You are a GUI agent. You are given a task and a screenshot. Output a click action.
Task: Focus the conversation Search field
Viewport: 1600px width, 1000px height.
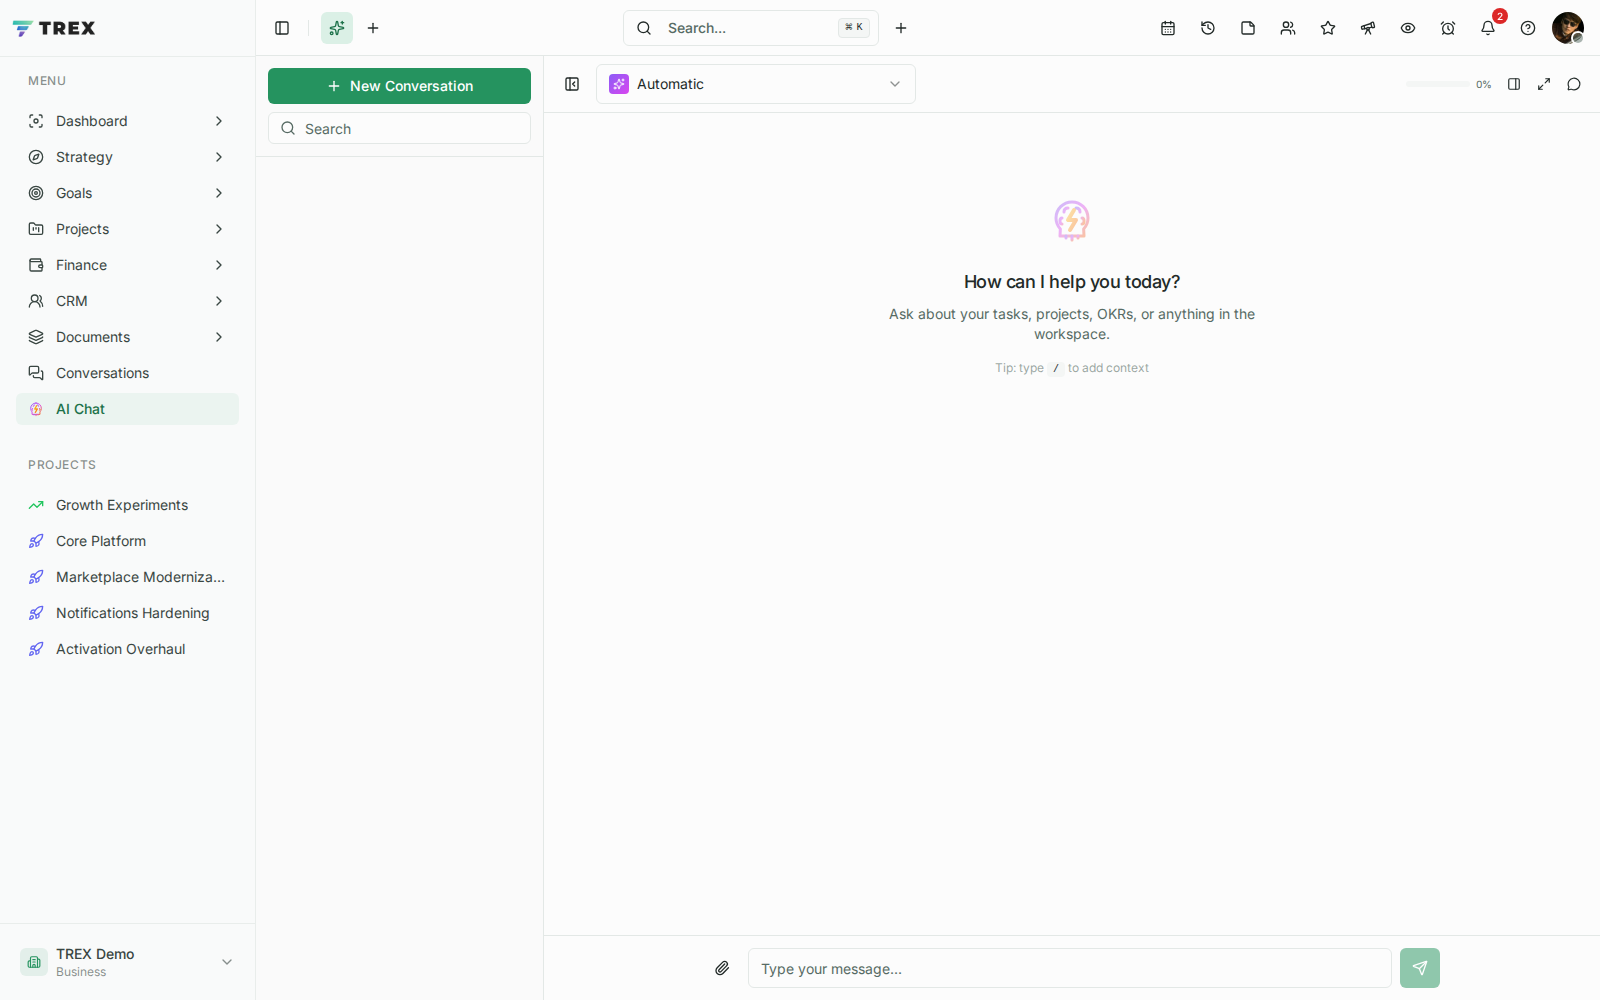click(x=399, y=128)
